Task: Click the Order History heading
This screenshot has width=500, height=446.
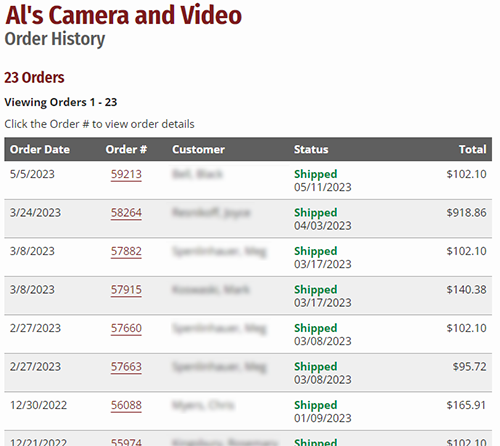Action: point(55,39)
